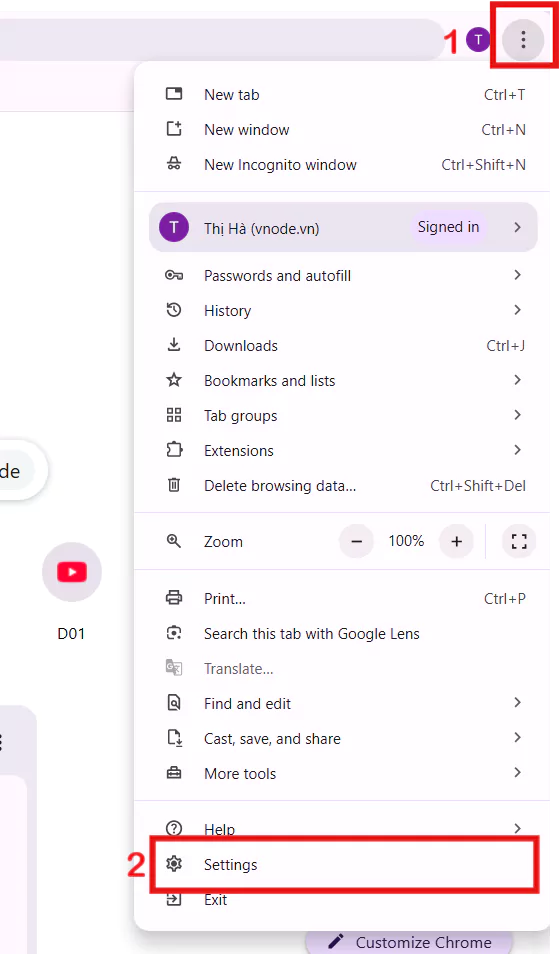Click the Ctrl+P shortcut text

pos(505,599)
